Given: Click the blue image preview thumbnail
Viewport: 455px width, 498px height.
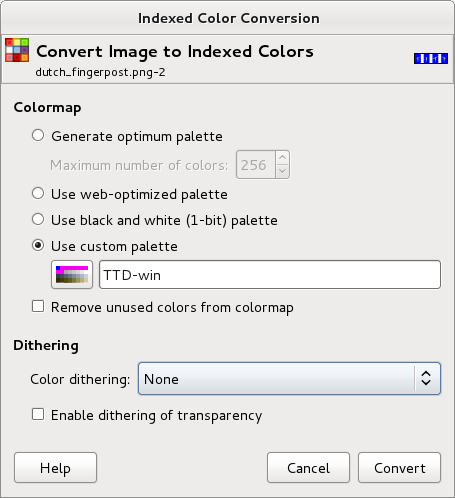Looking at the screenshot, I should click(x=431, y=58).
